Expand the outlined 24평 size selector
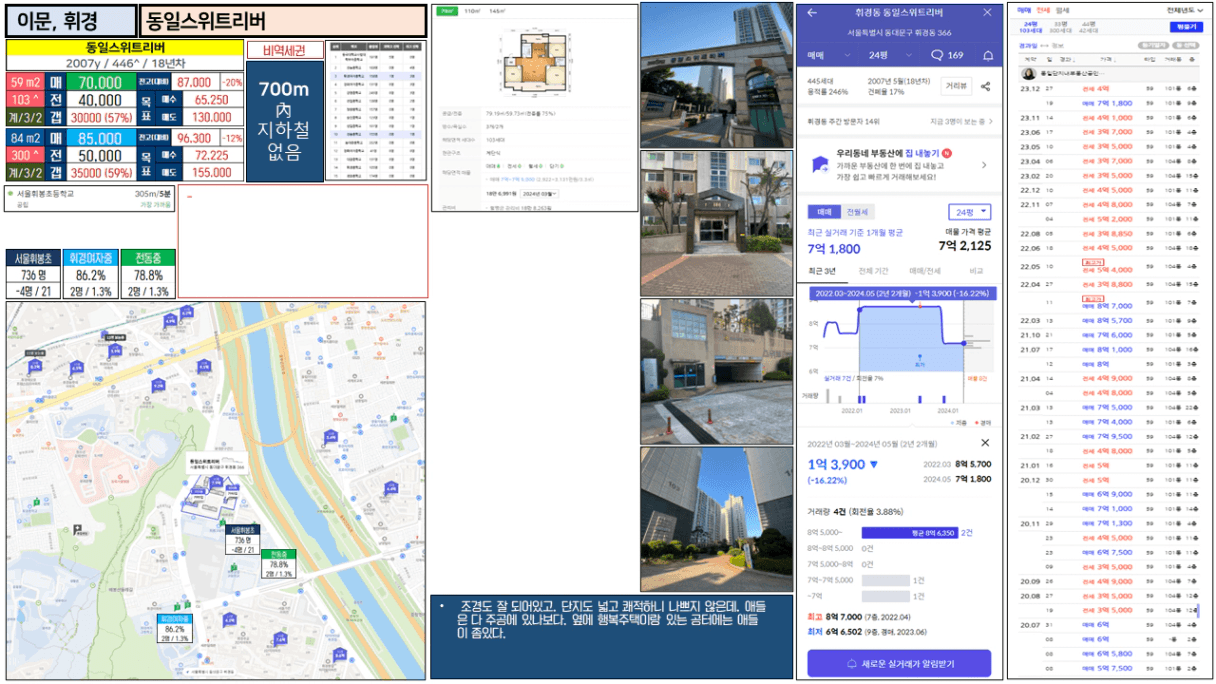 click(x=969, y=212)
